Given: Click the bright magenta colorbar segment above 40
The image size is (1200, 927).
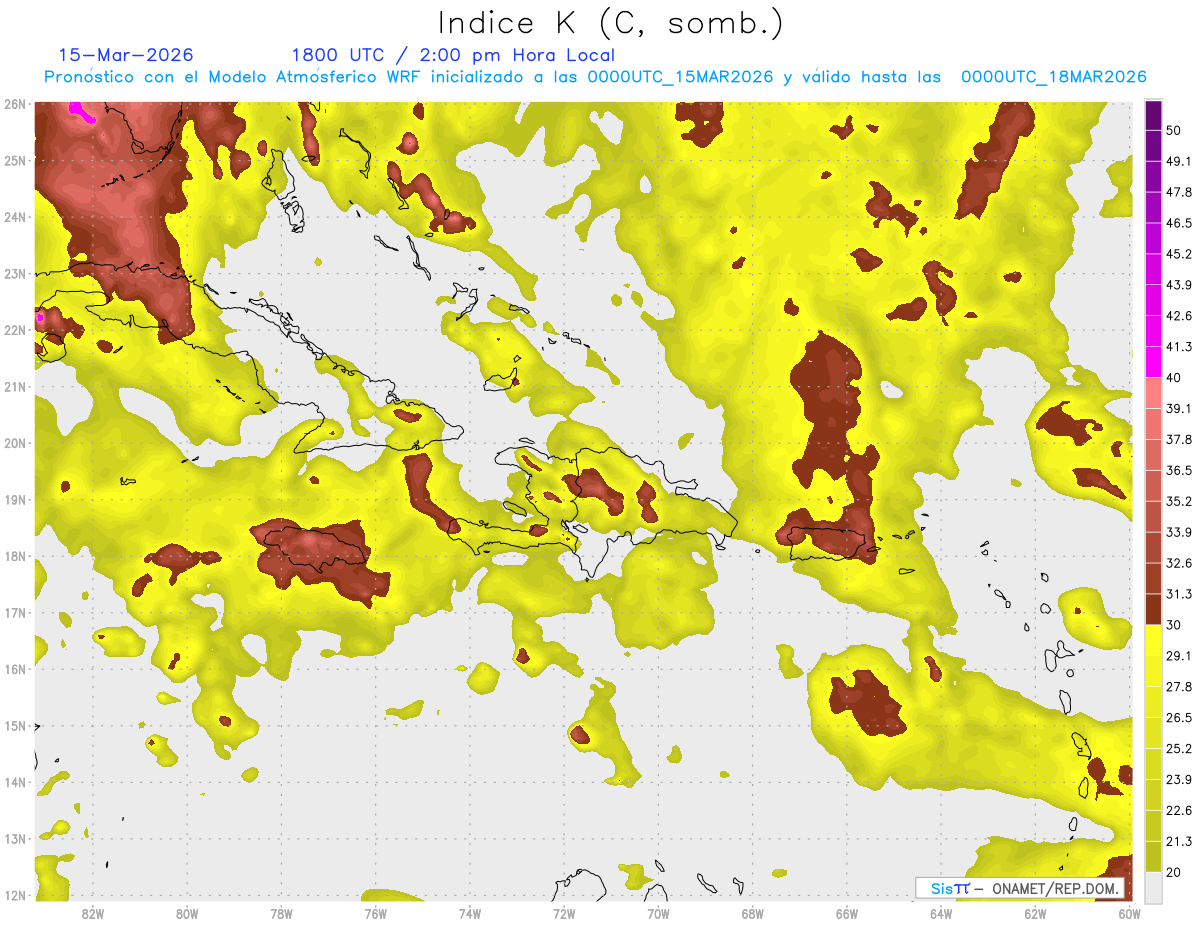Looking at the screenshot, I should tap(1153, 362).
